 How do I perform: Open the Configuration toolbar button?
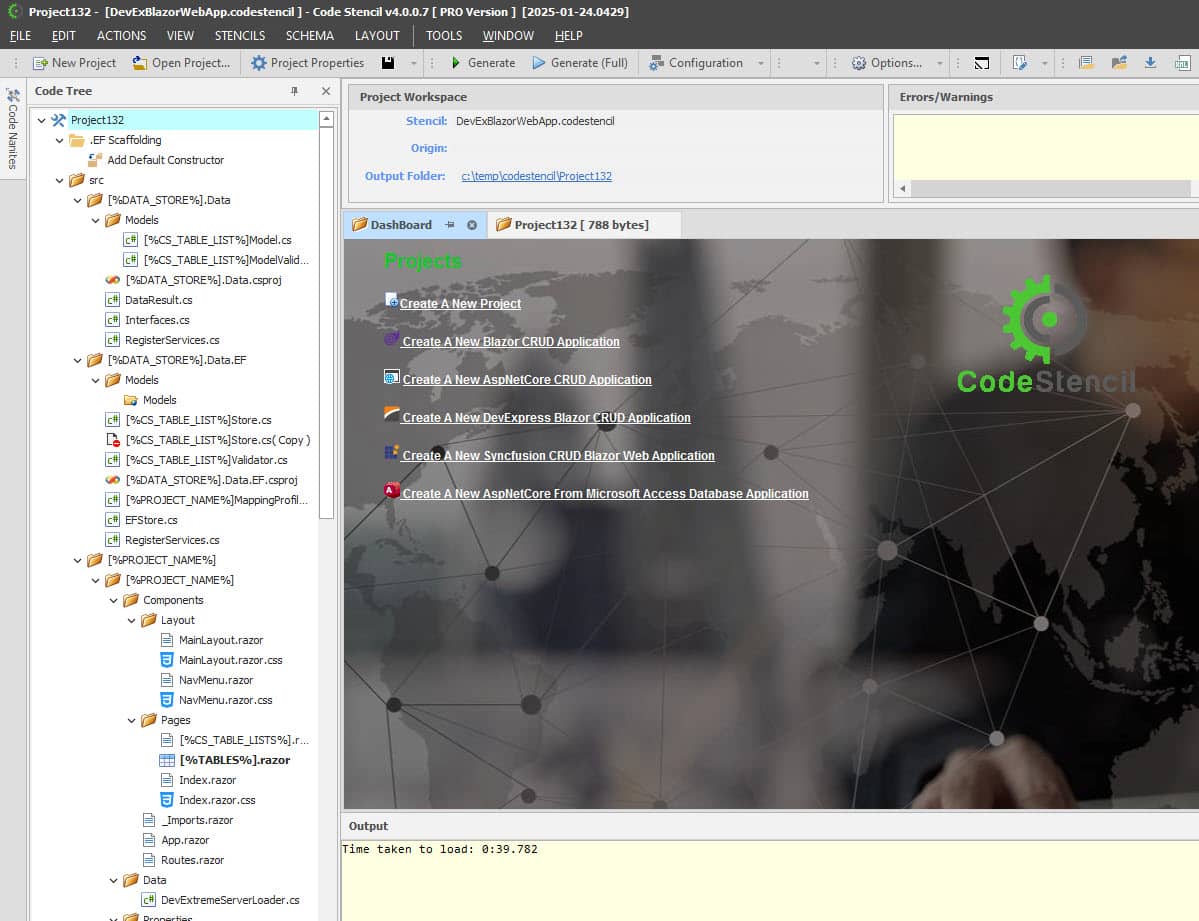(x=696, y=63)
